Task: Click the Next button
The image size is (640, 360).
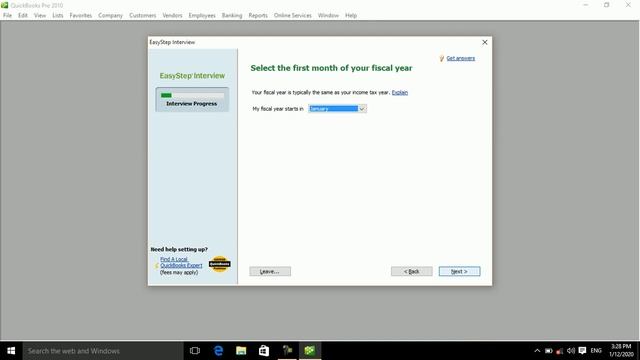Action: 459,271
